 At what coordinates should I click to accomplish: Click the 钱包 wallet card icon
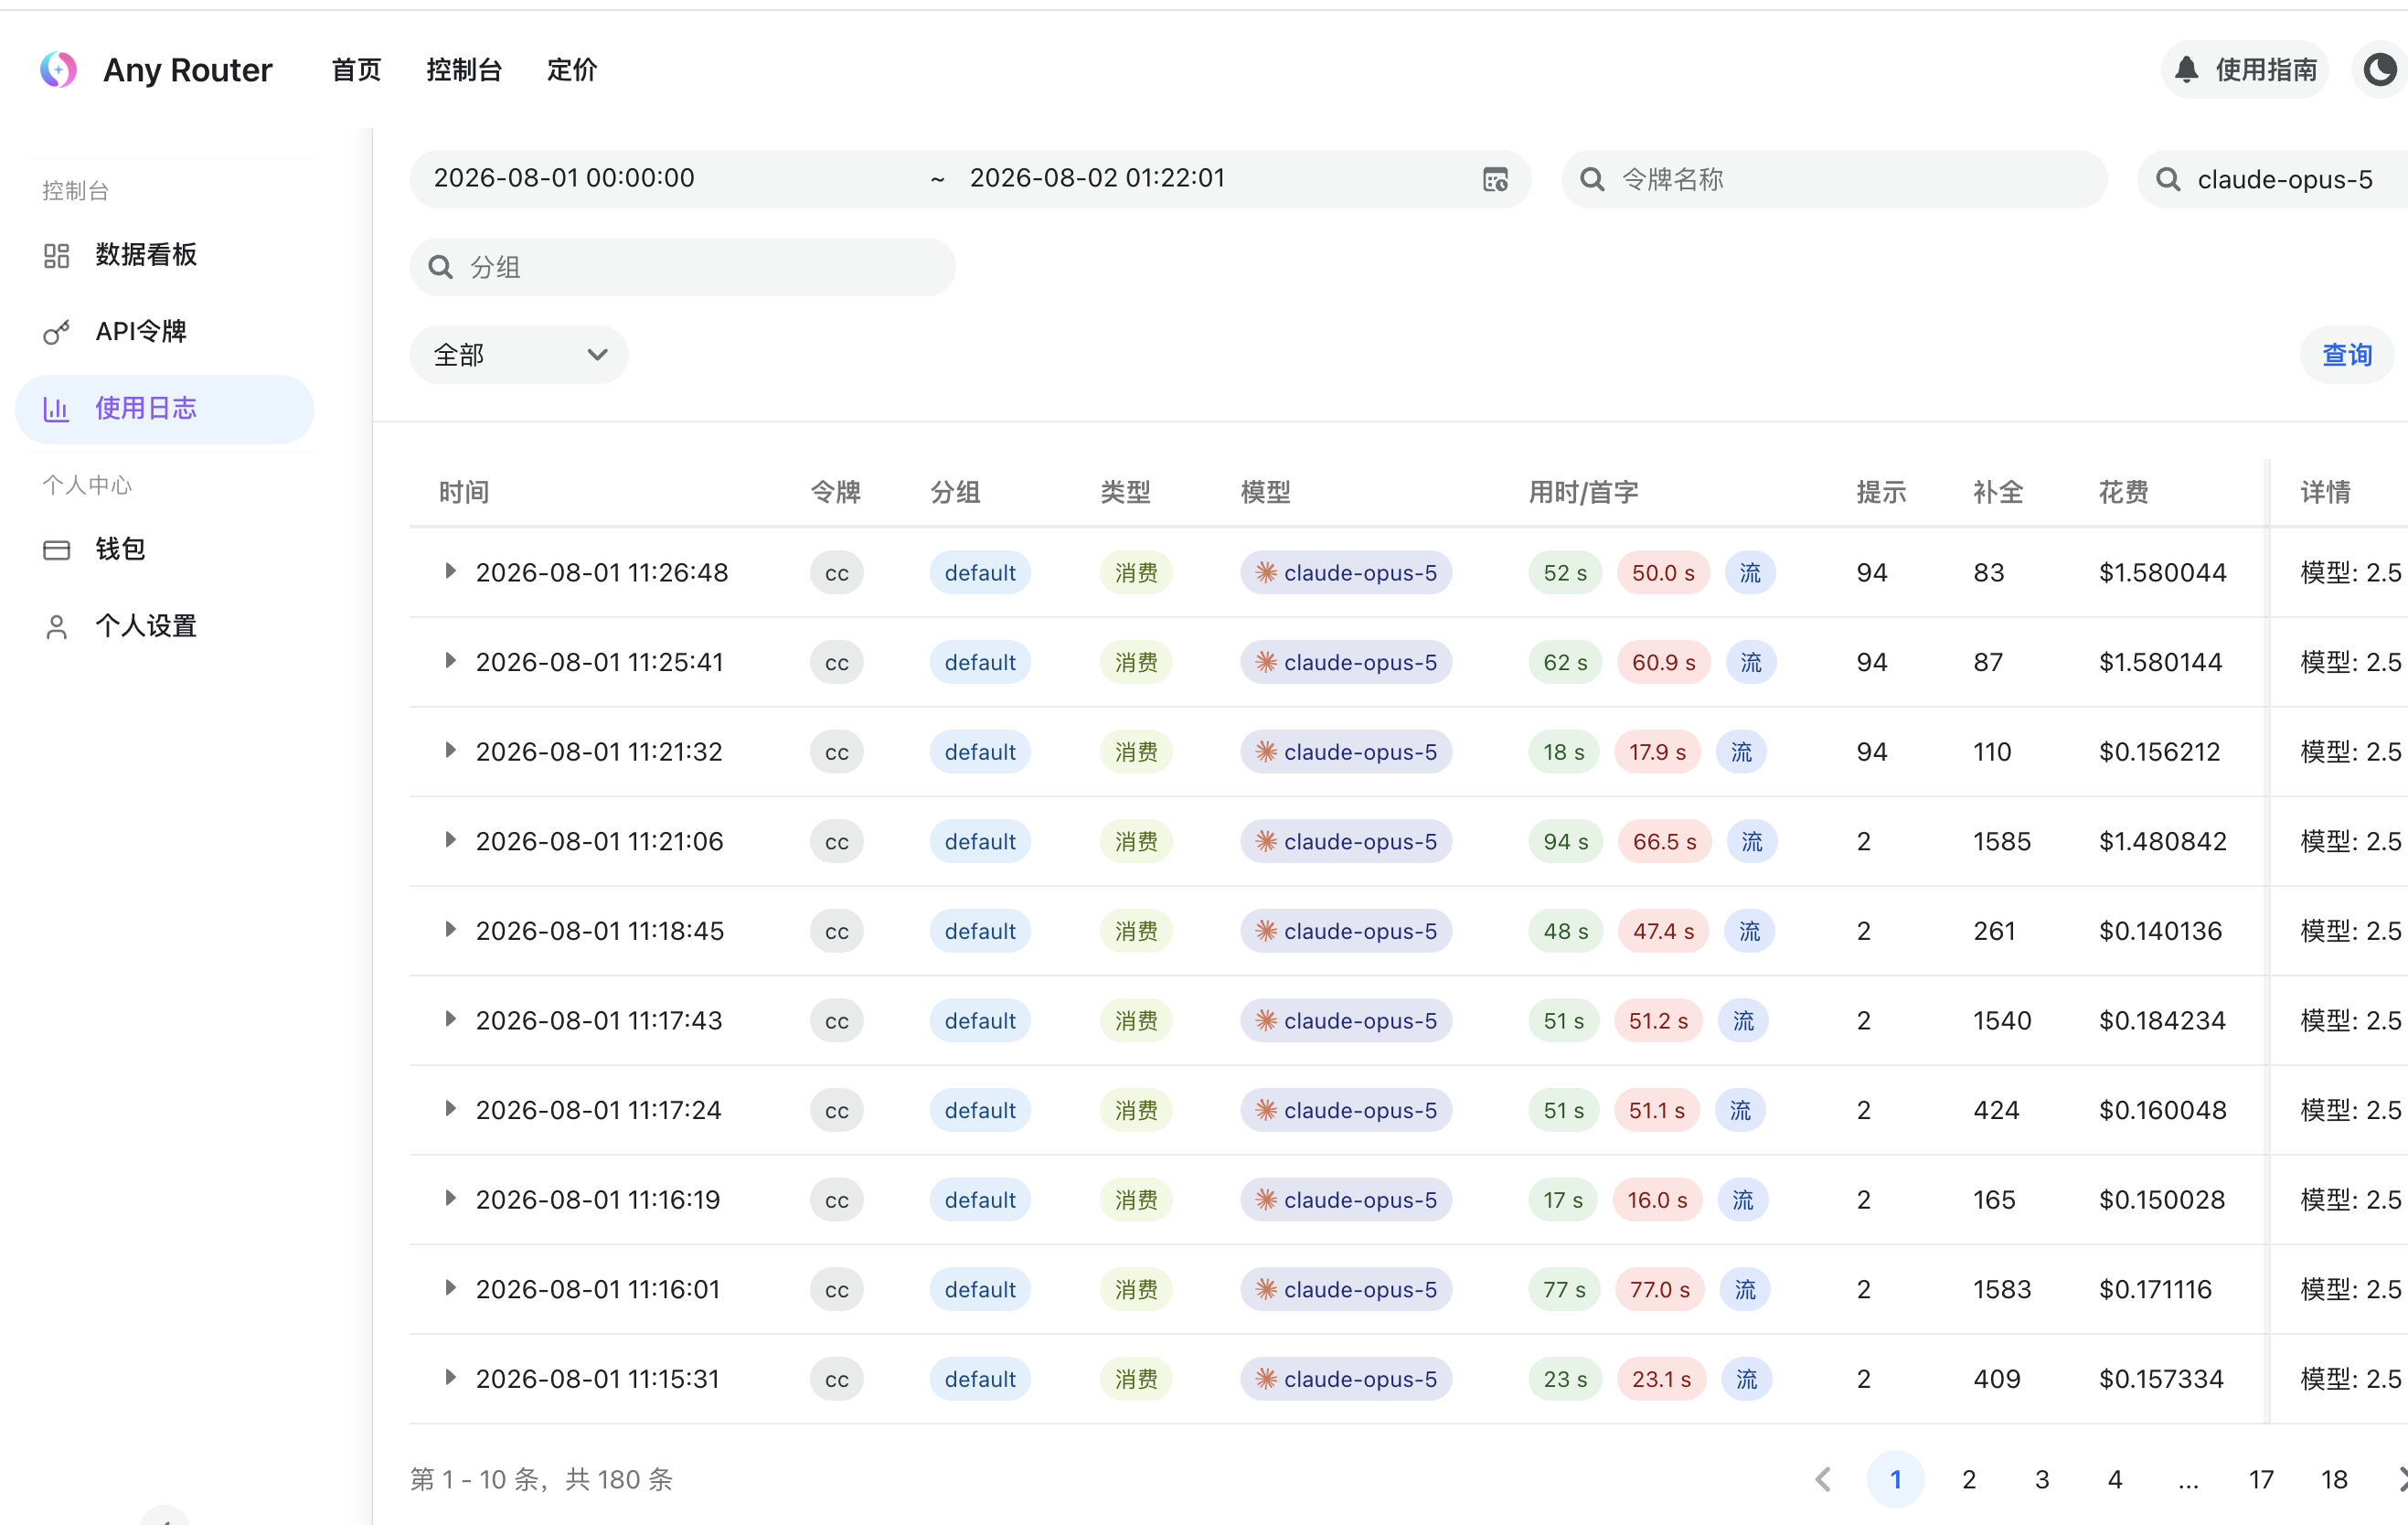tap(56, 550)
